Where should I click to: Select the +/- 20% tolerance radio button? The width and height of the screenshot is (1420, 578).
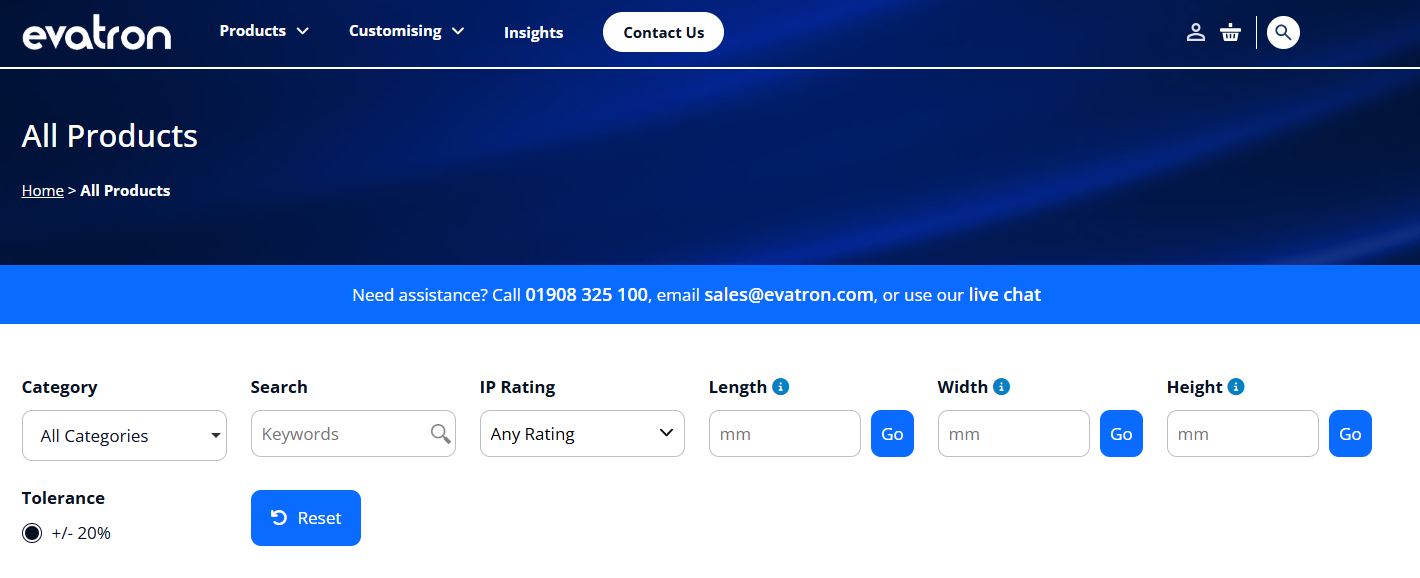pos(32,533)
